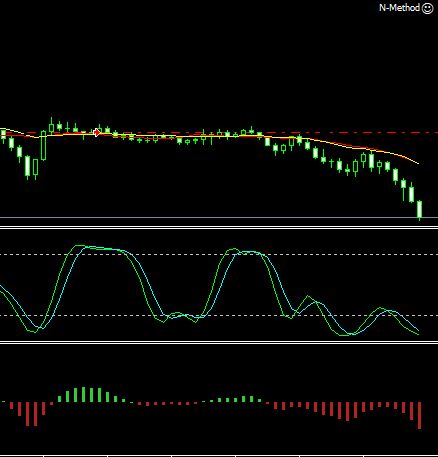438x457 pixels.
Task: Click the last candlestick at chart bottom
Action: pos(419,209)
